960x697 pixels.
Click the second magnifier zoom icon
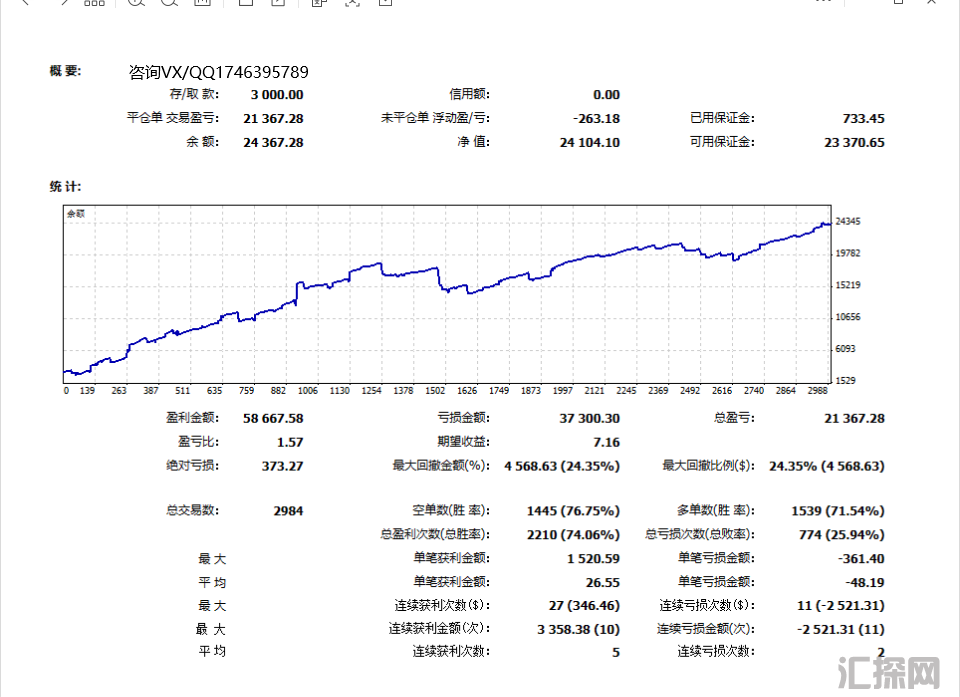pos(169,3)
